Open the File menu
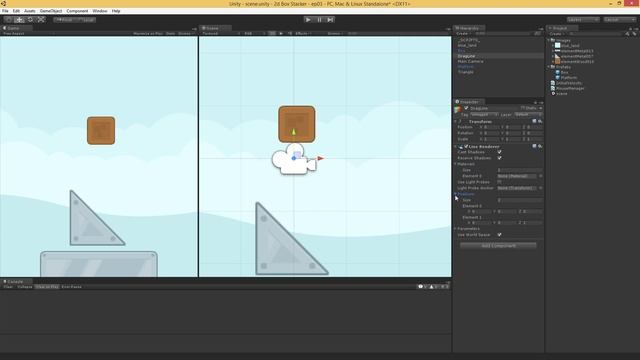 point(5,11)
